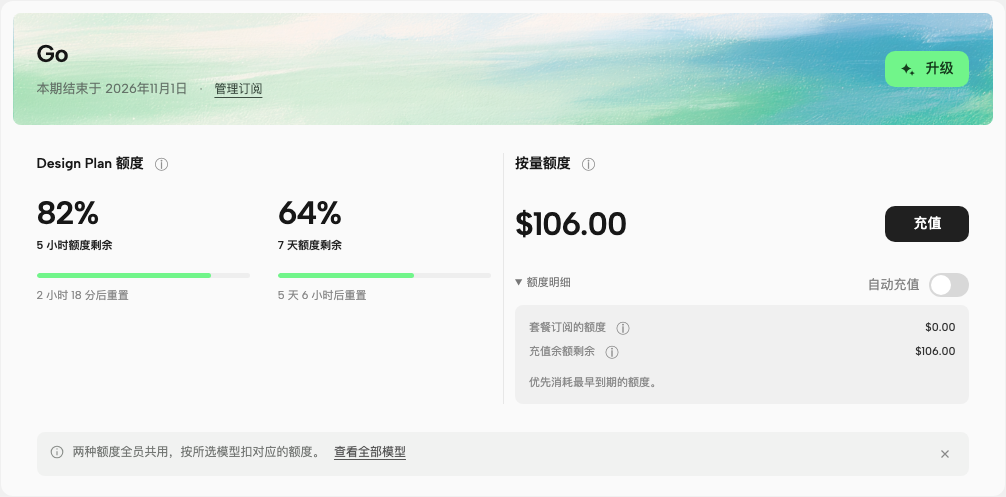Click the info icon beside 充值余额剩余
This screenshot has width=1006, height=497.
point(612,352)
